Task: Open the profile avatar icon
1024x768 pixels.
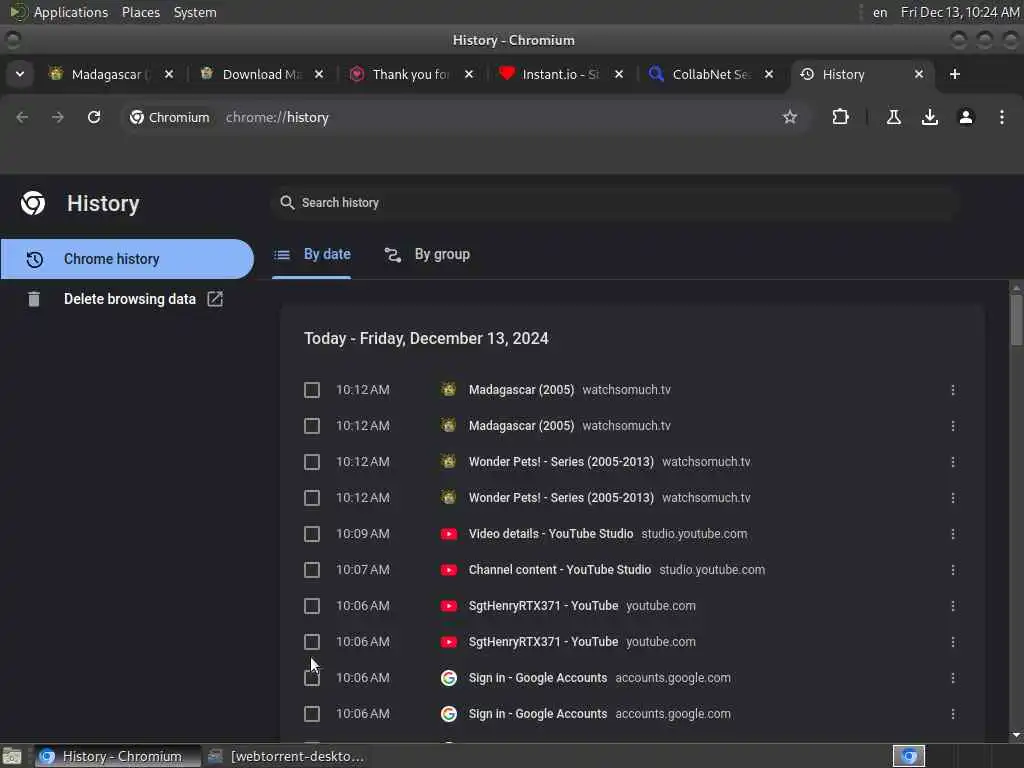Action: 966,118
